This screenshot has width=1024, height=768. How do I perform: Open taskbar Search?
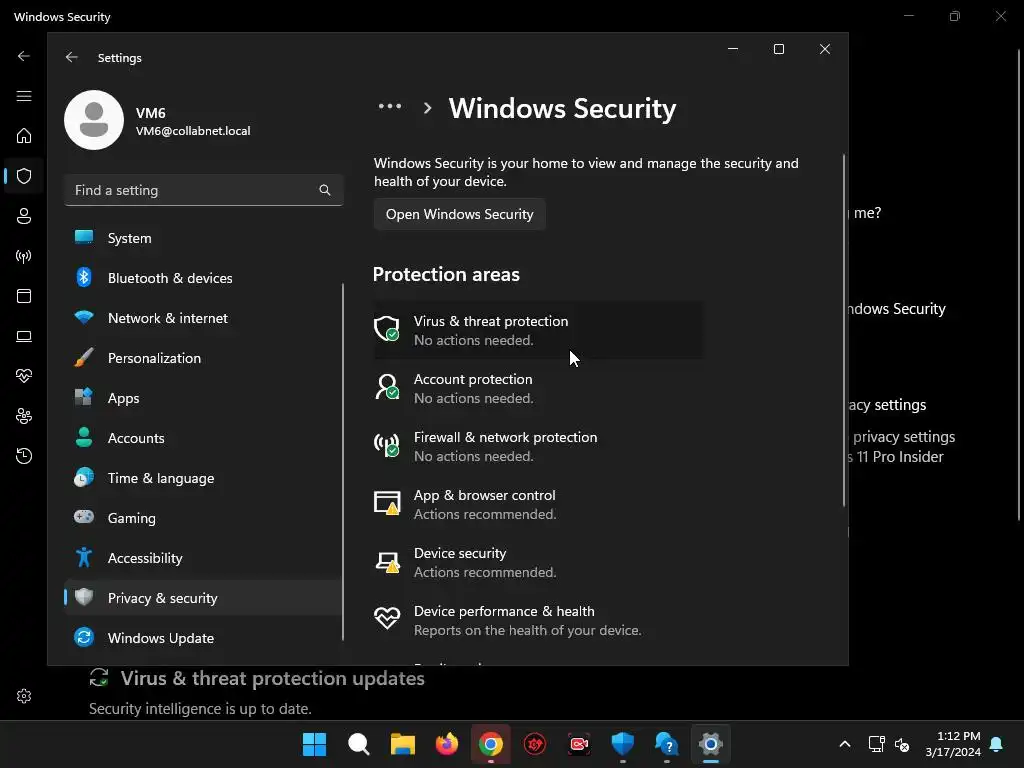coord(359,744)
